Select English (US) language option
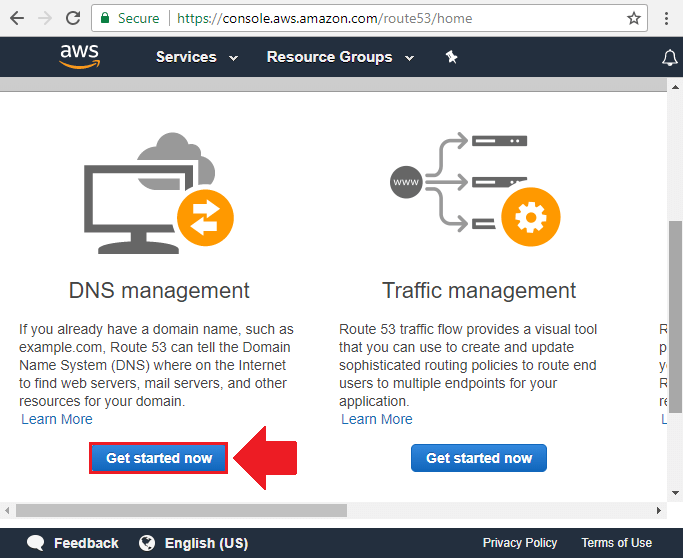The image size is (683, 558). pyautogui.click(x=206, y=543)
